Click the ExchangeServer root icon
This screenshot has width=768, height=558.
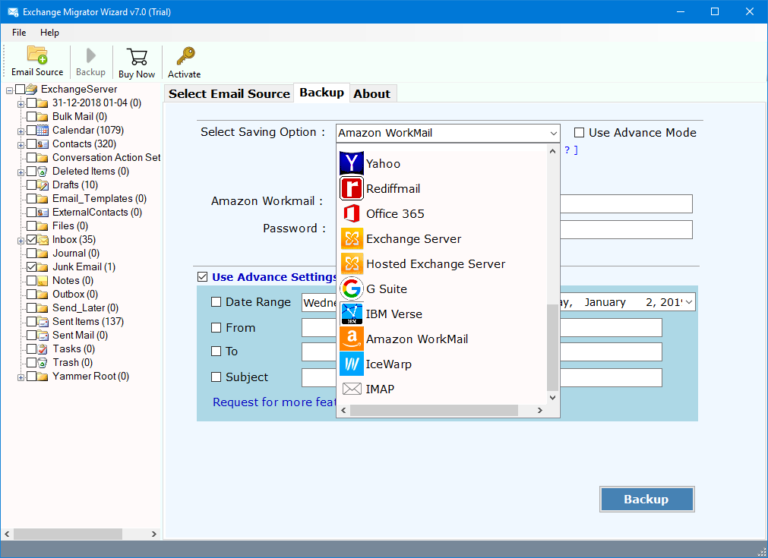coord(31,89)
